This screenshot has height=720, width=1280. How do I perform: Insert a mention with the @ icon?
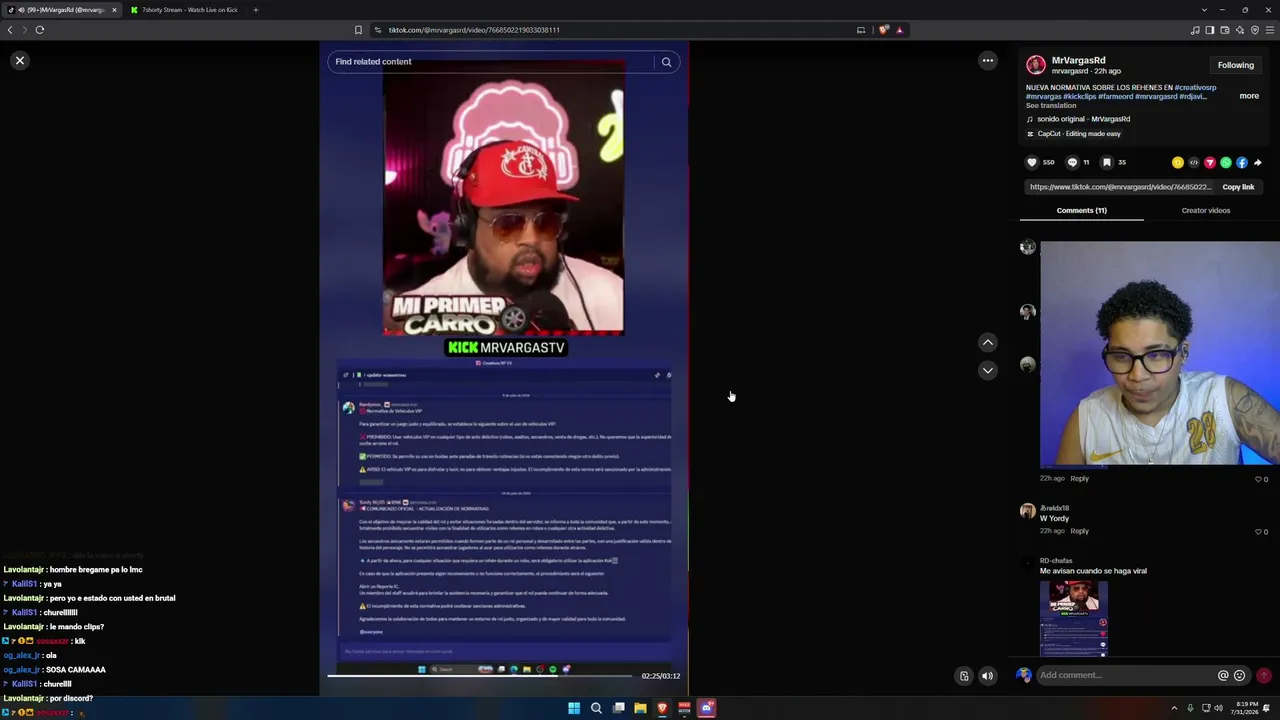[x=1223, y=675]
